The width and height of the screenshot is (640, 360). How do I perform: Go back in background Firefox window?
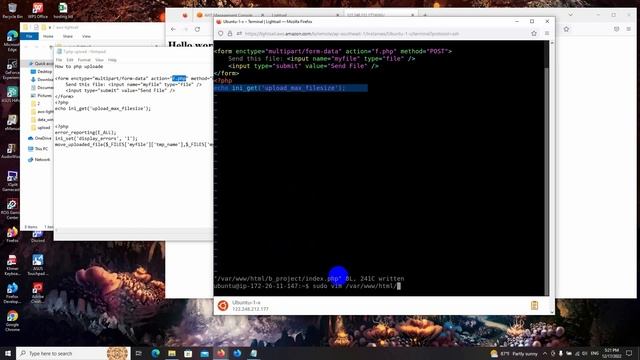[x=173, y=29]
